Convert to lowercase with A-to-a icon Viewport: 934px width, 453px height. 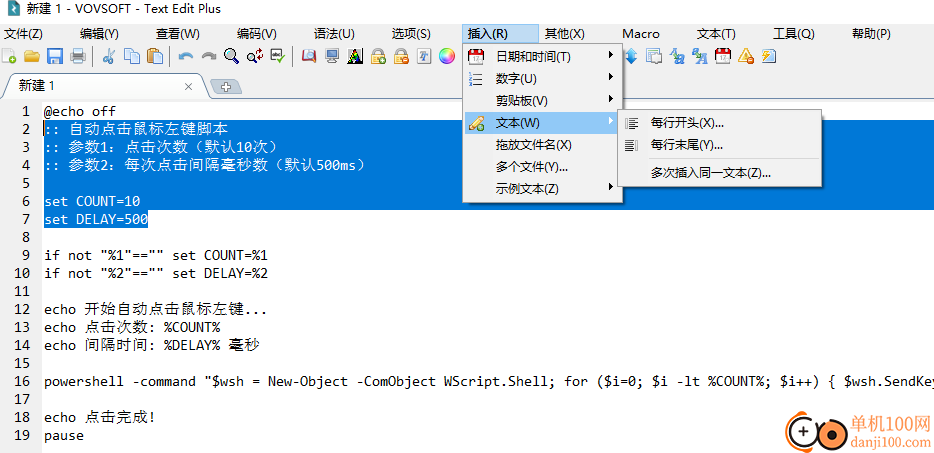point(677,57)
